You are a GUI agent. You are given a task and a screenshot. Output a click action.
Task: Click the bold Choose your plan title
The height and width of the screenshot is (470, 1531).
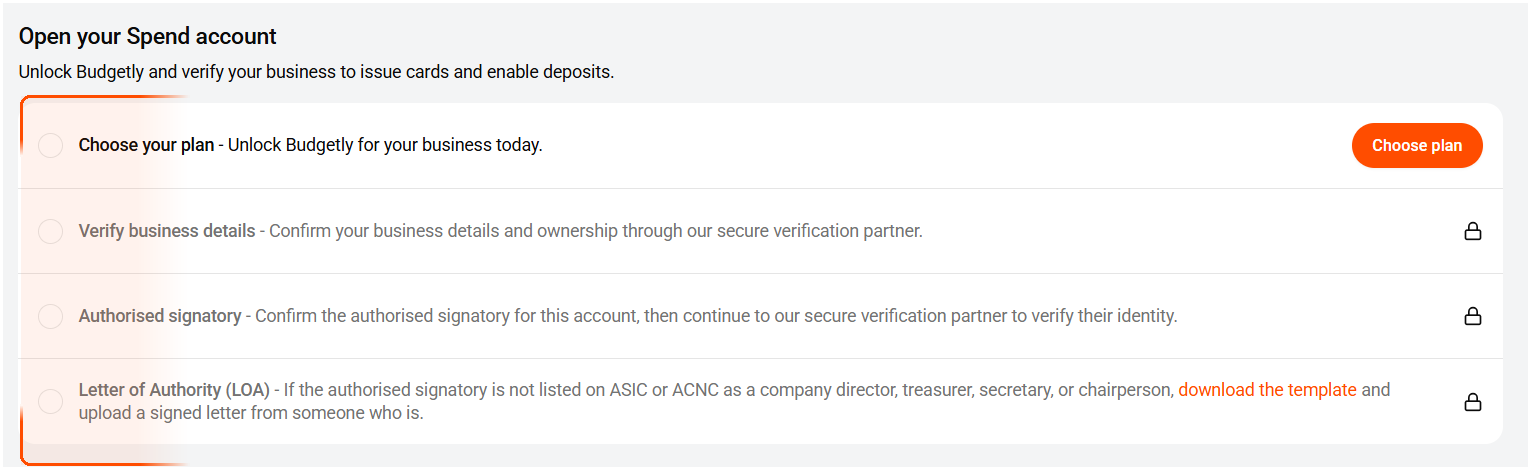pos(146,145)
